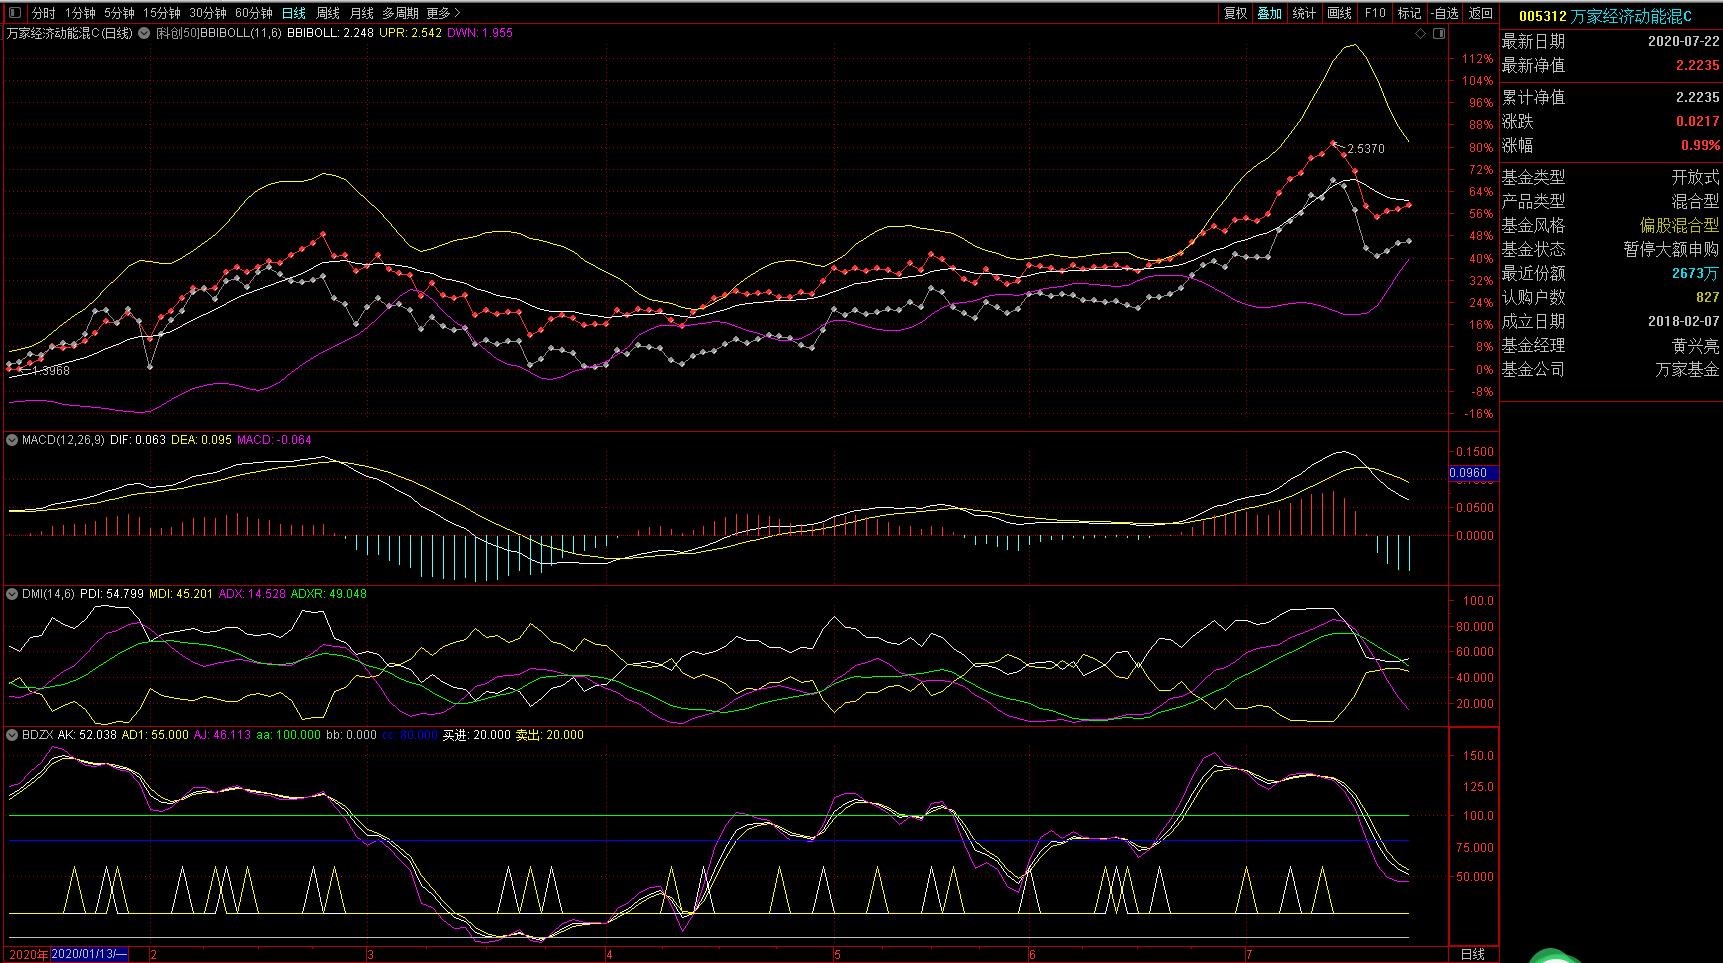Click the DWN: 1.955 lower band reading
The width and height of the screenshot is (1723, 963).
tap(480, 33)
